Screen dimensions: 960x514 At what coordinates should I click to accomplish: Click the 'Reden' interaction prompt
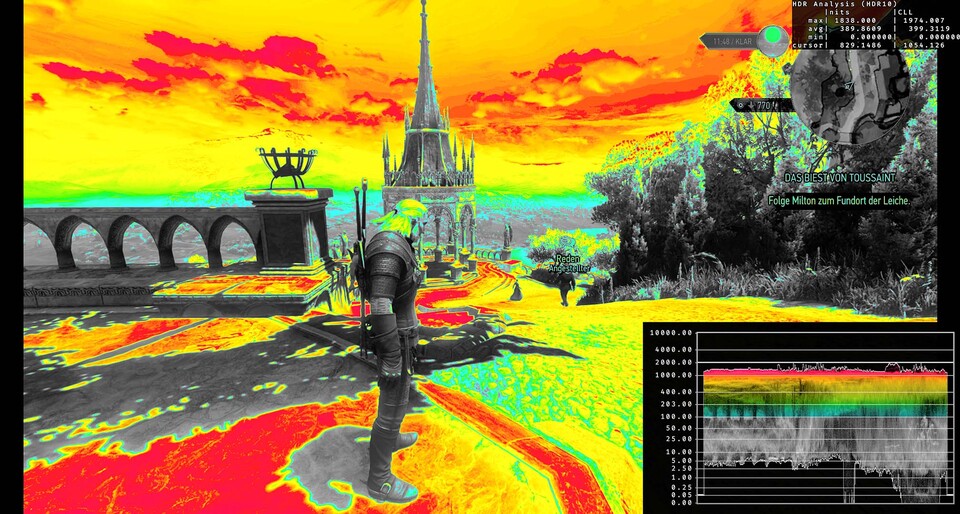567,259
